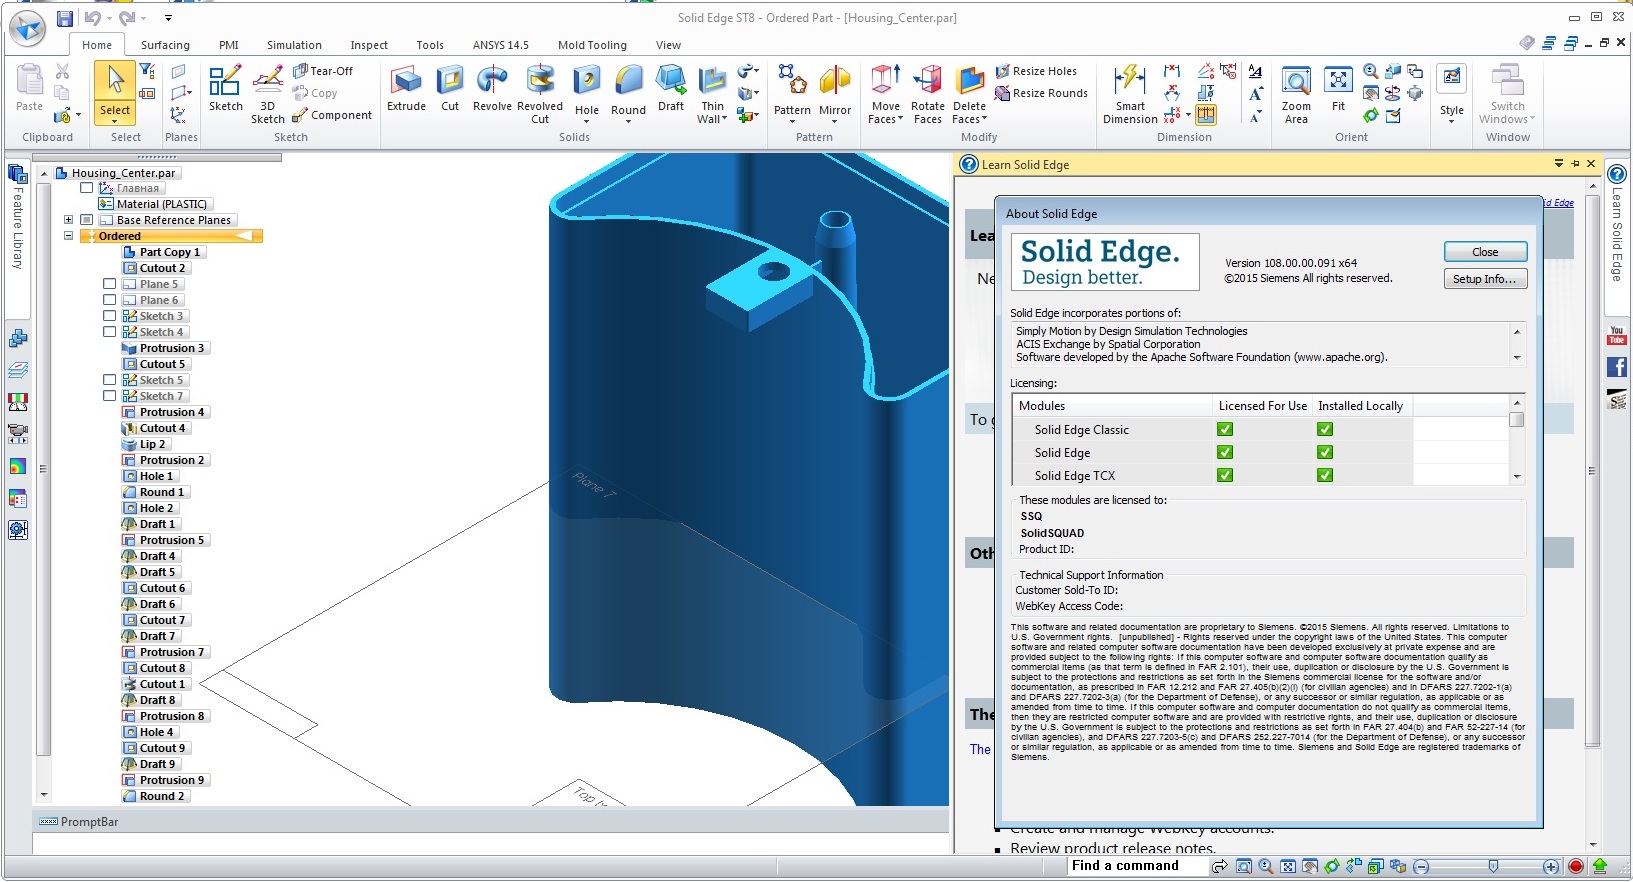Toggle Solid Edge Classic licensed checkbox
The height and width of the screenshot is (882, 1633).
(x=1225, y=429)
